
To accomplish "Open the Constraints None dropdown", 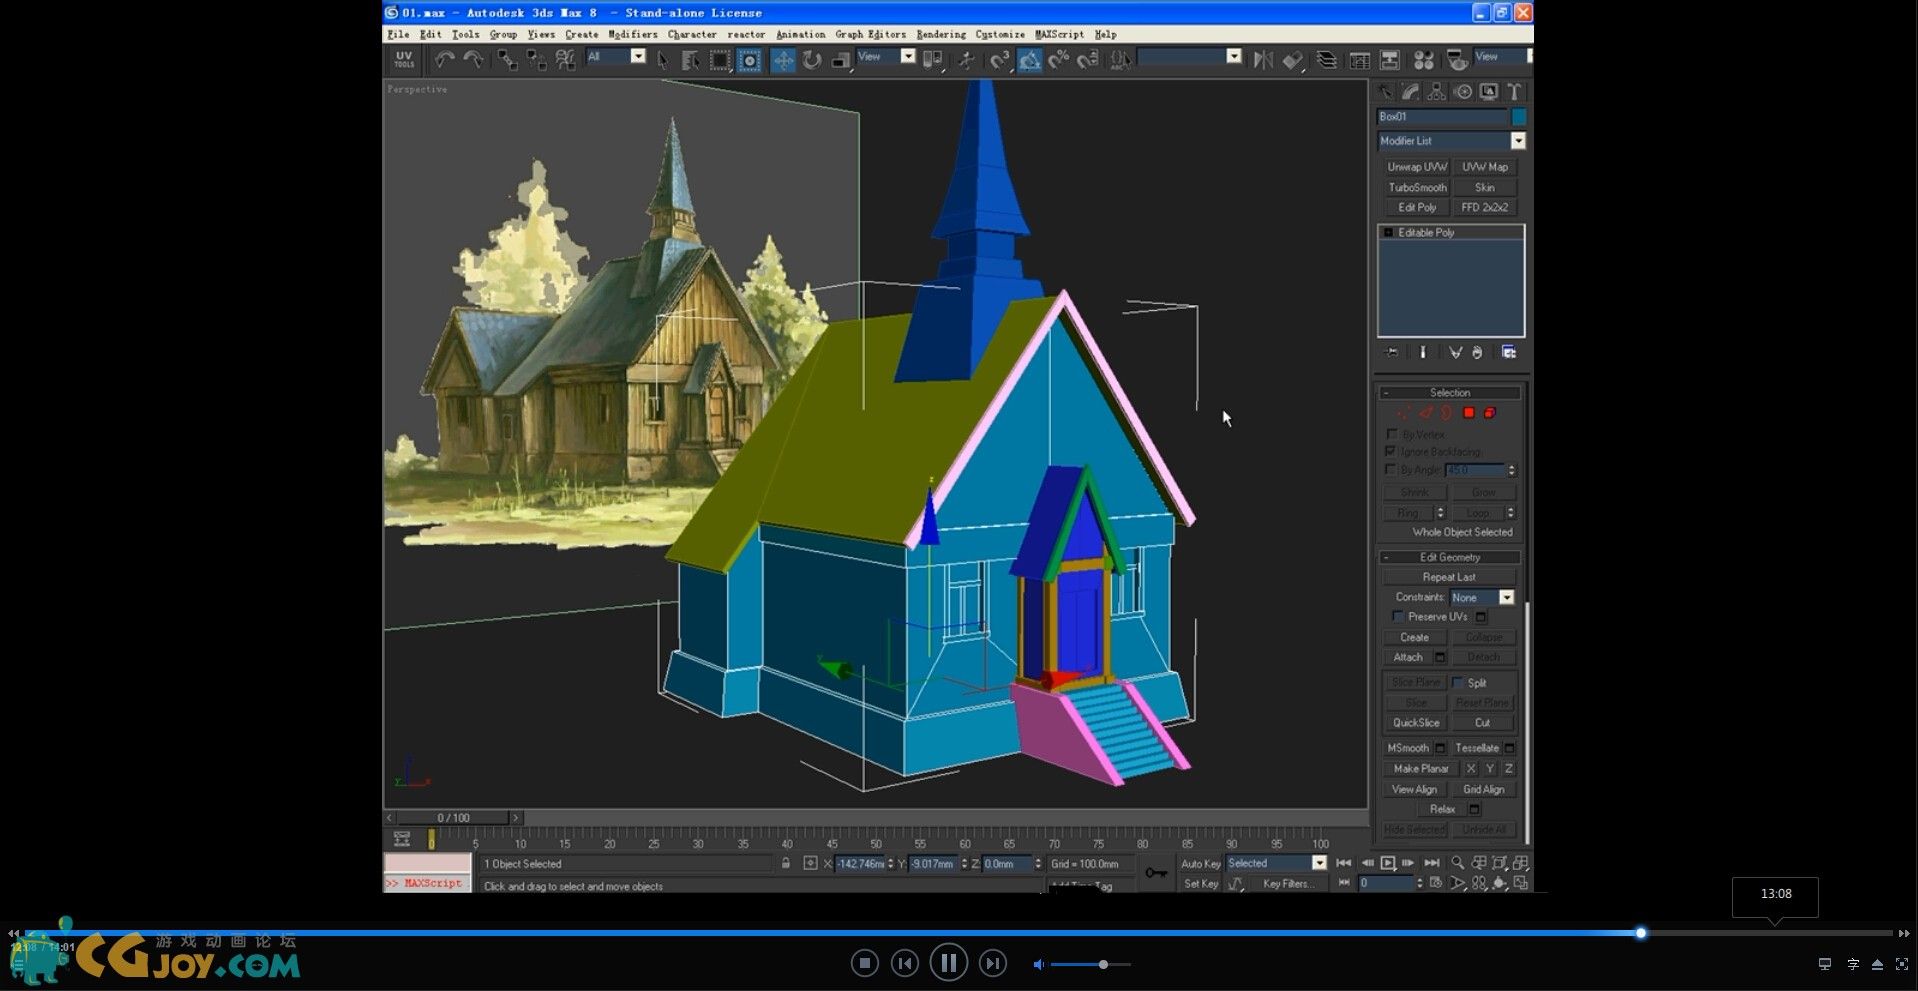I will coord(1506,598).
